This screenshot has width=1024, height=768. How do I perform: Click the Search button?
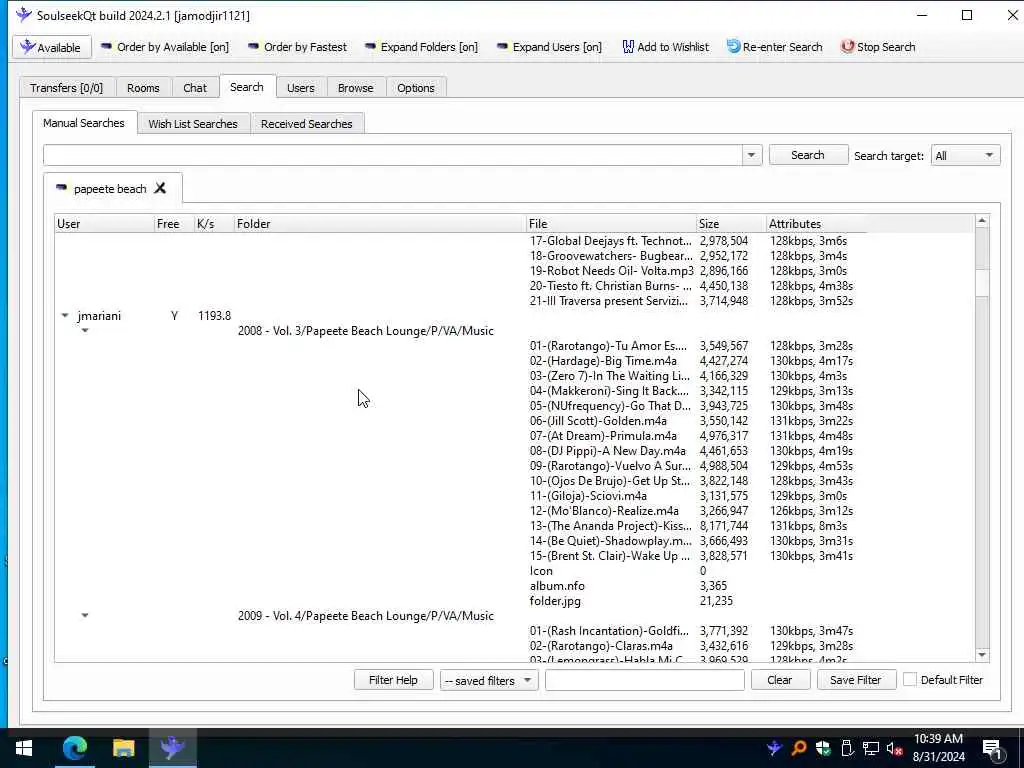[808, 155]
